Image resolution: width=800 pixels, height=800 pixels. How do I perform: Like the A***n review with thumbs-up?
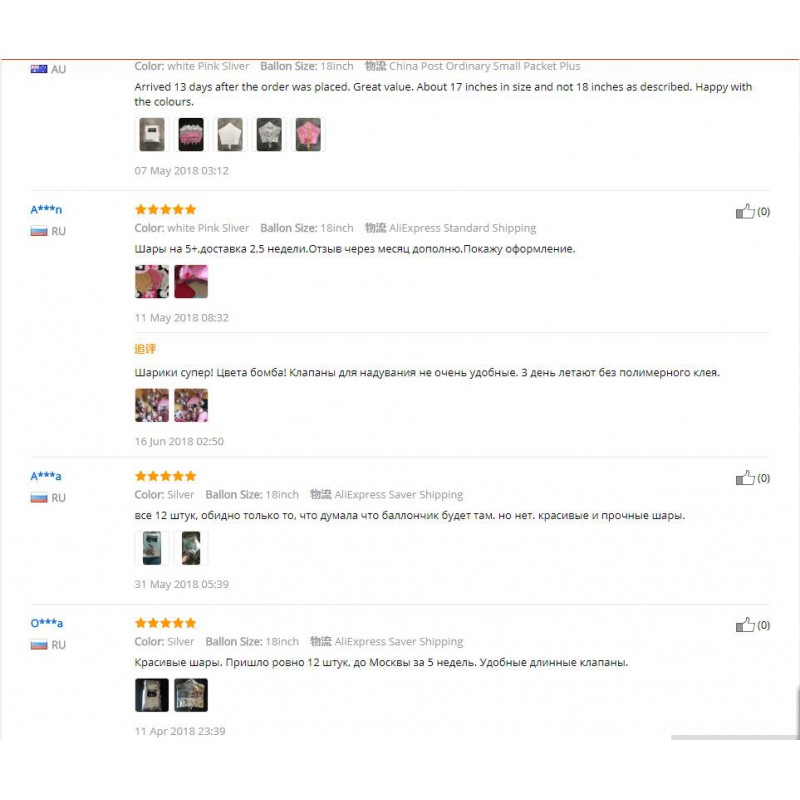pyautogui.click(x=745, y=211)
